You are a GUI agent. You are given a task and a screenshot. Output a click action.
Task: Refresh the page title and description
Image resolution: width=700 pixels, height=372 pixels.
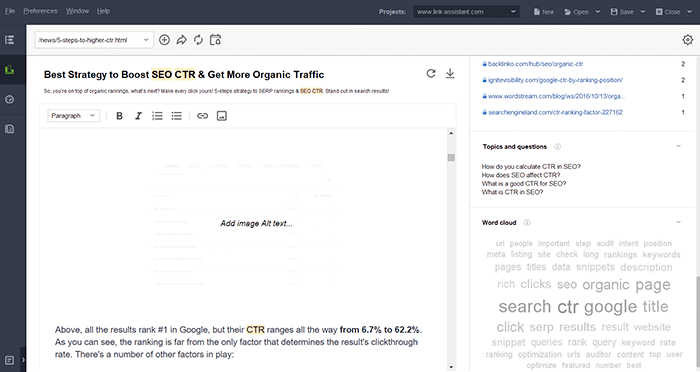[x=431, y=73]
